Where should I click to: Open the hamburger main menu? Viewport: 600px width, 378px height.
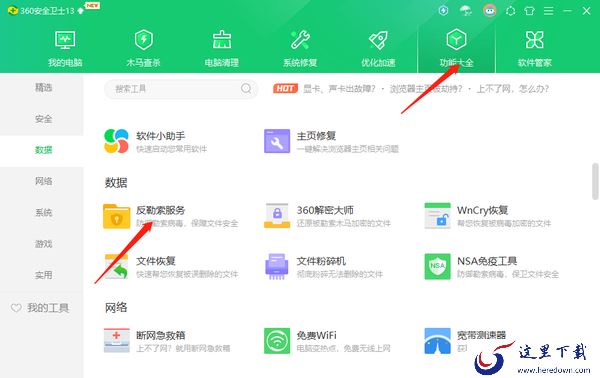click(x=548, y=11)
